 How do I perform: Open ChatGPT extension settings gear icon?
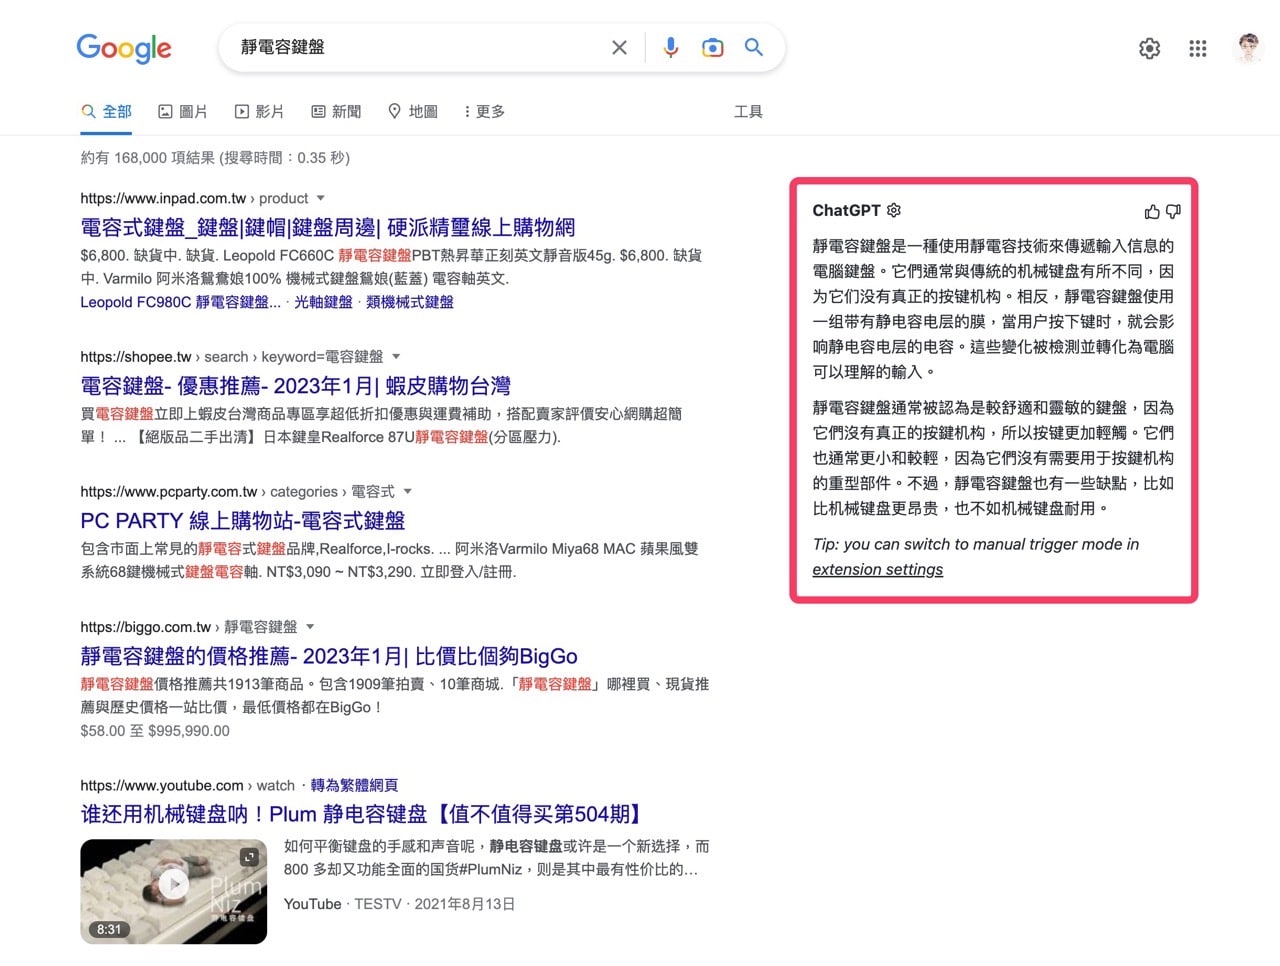click(894, 210)
